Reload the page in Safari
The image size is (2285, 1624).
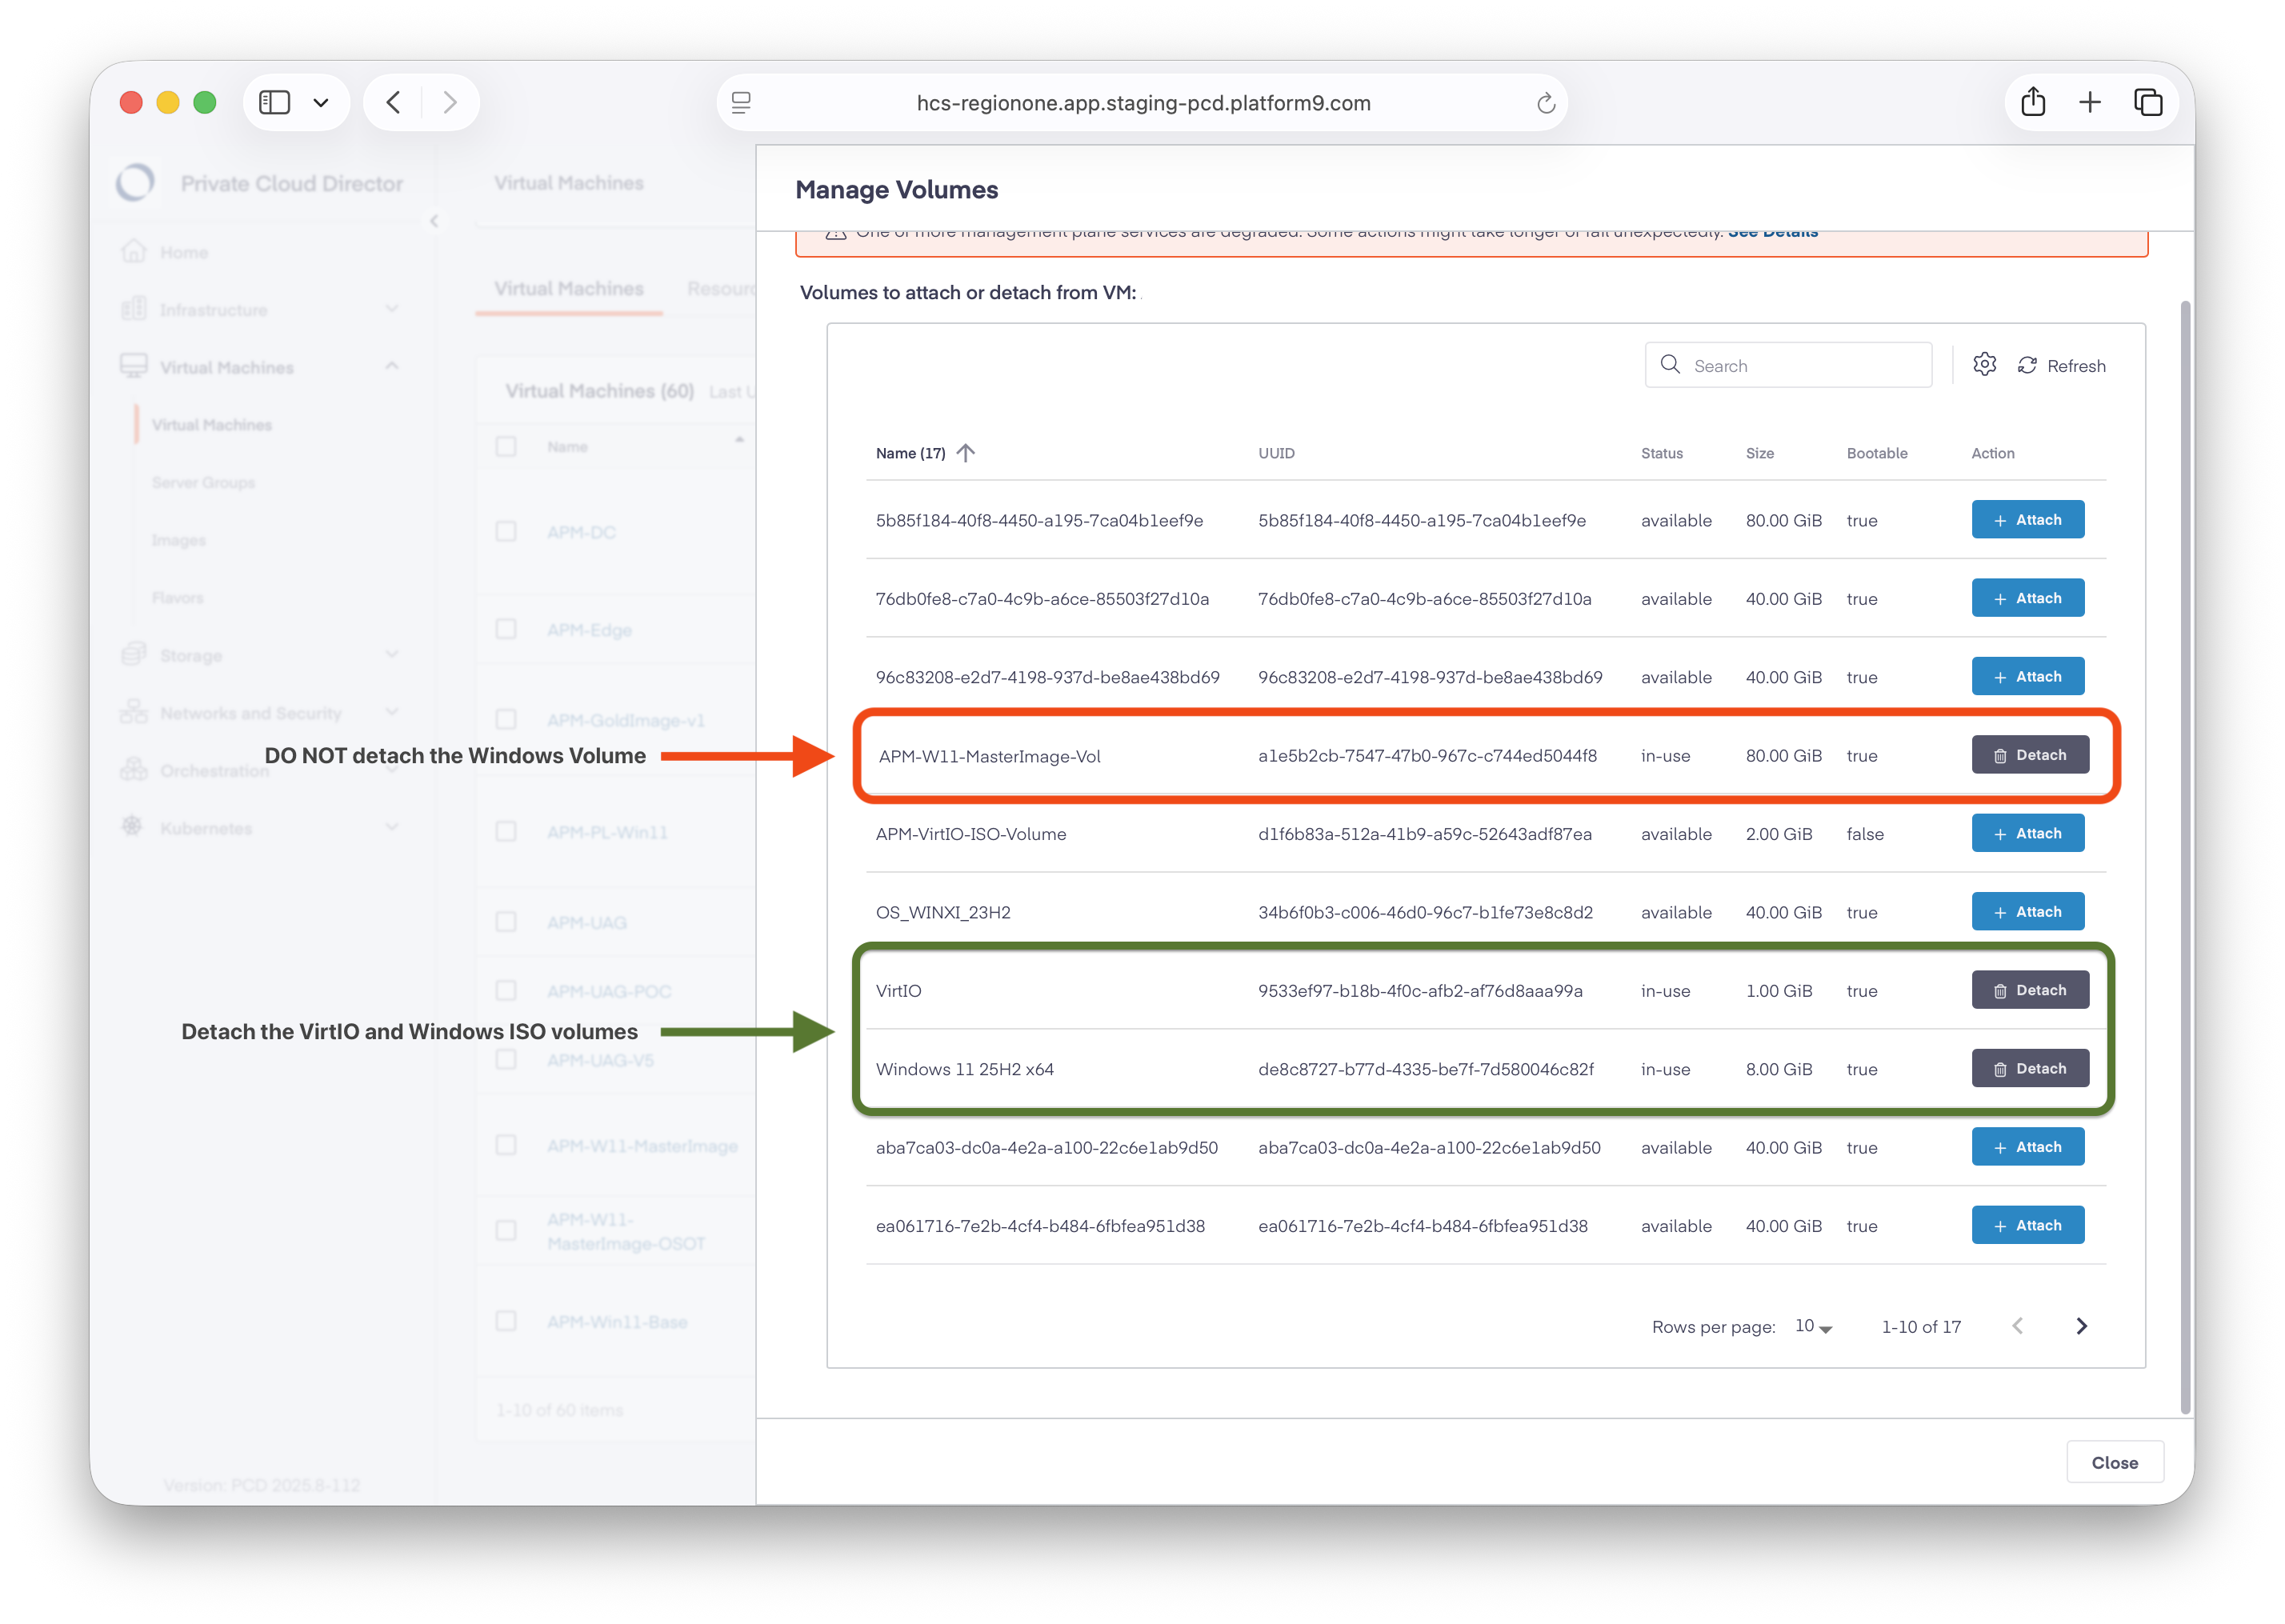(1545, 103)
